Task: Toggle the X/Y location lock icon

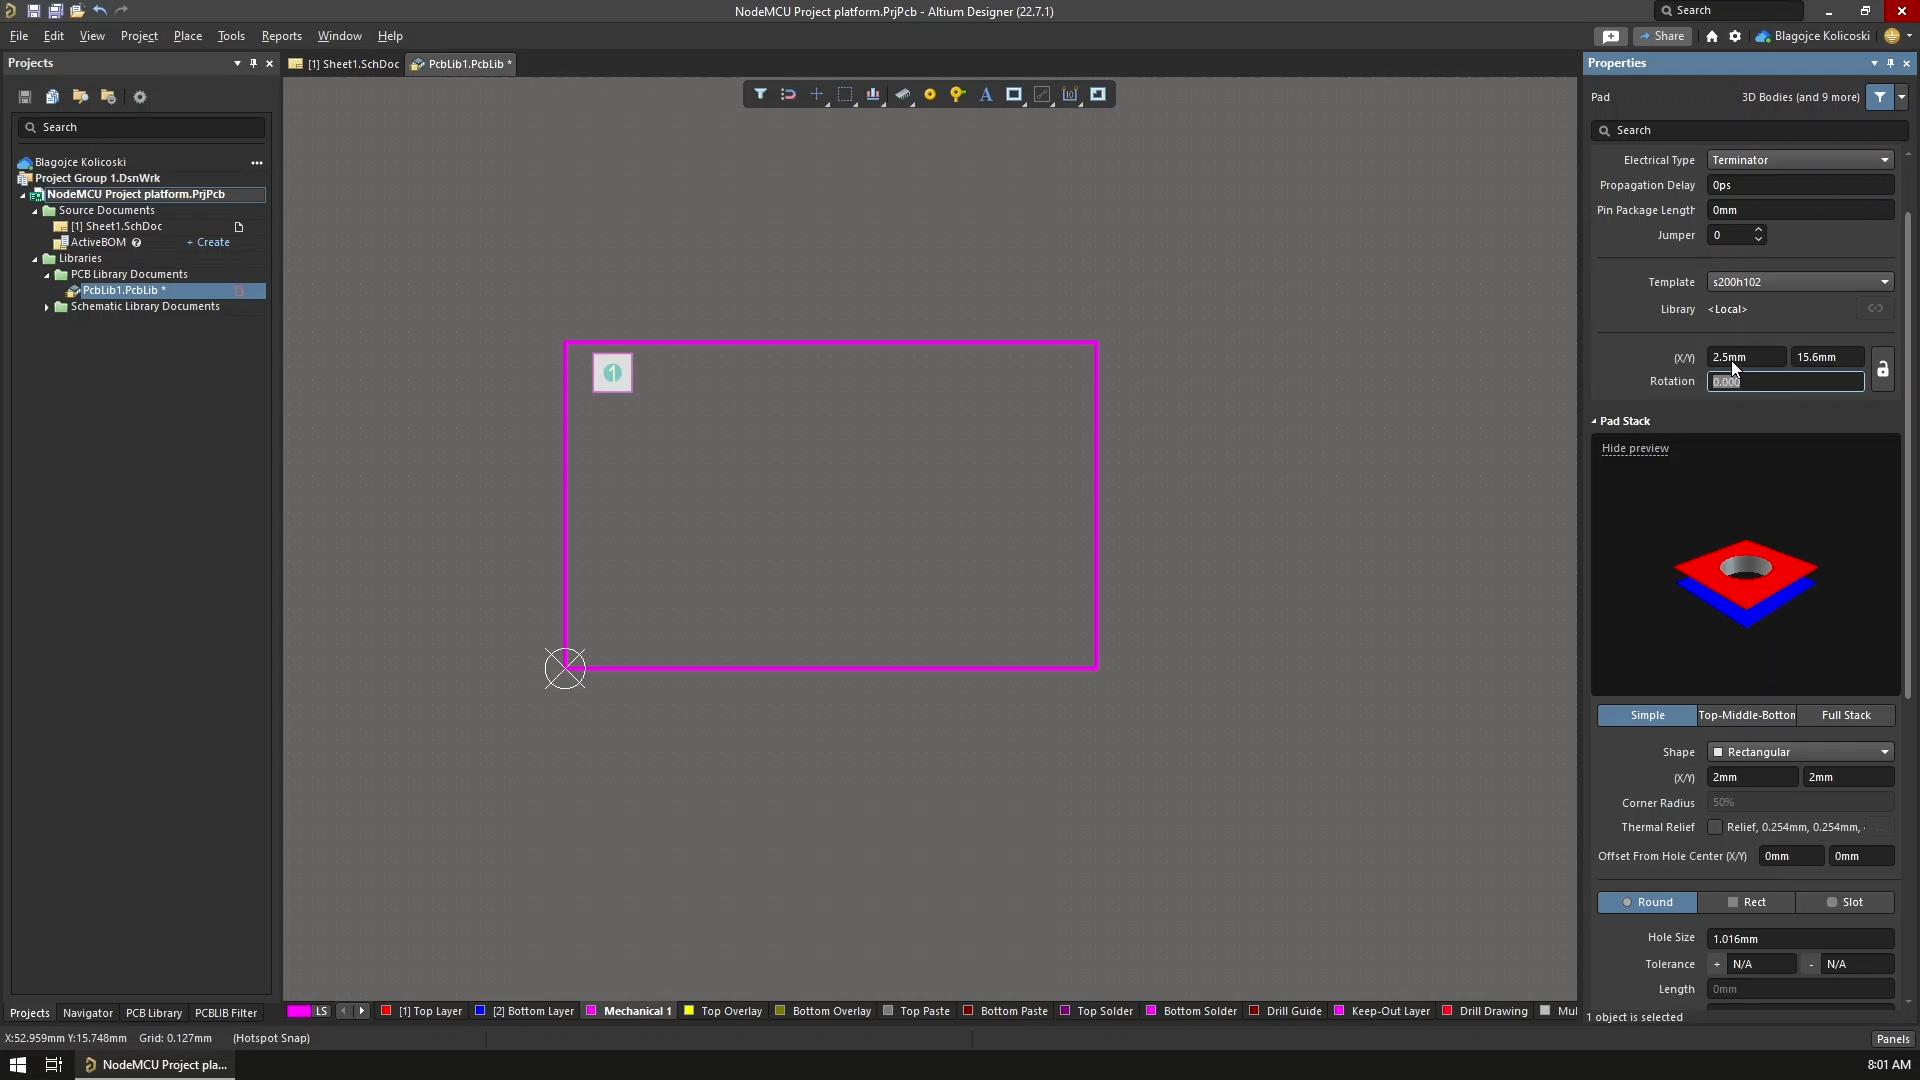Action: (1882, 369)
